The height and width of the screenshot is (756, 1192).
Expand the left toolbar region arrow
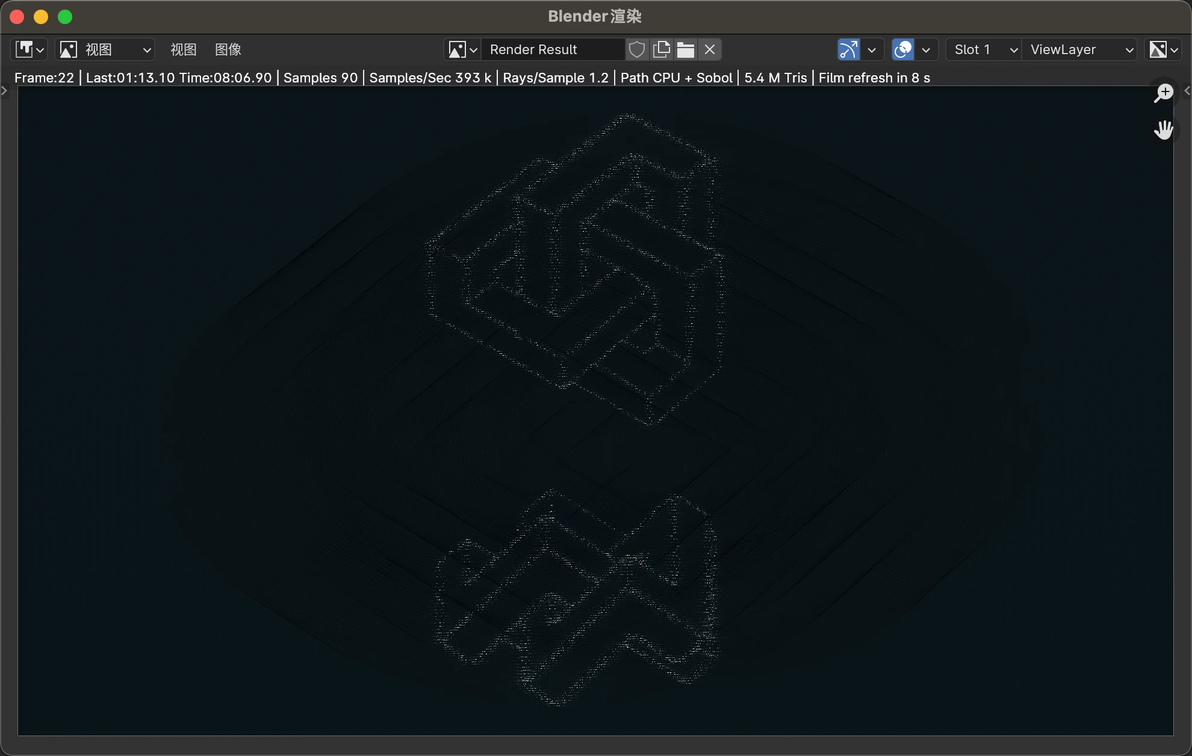click(x=5, y=91)
